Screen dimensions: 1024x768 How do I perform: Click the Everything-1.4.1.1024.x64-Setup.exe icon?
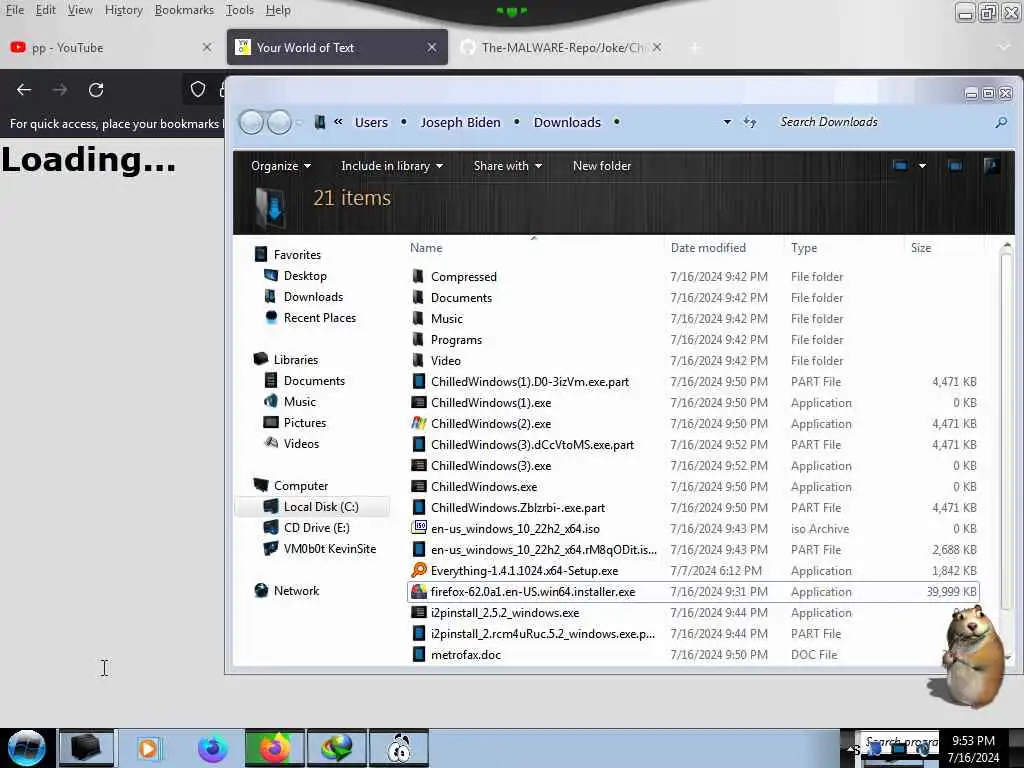[419, 570]
